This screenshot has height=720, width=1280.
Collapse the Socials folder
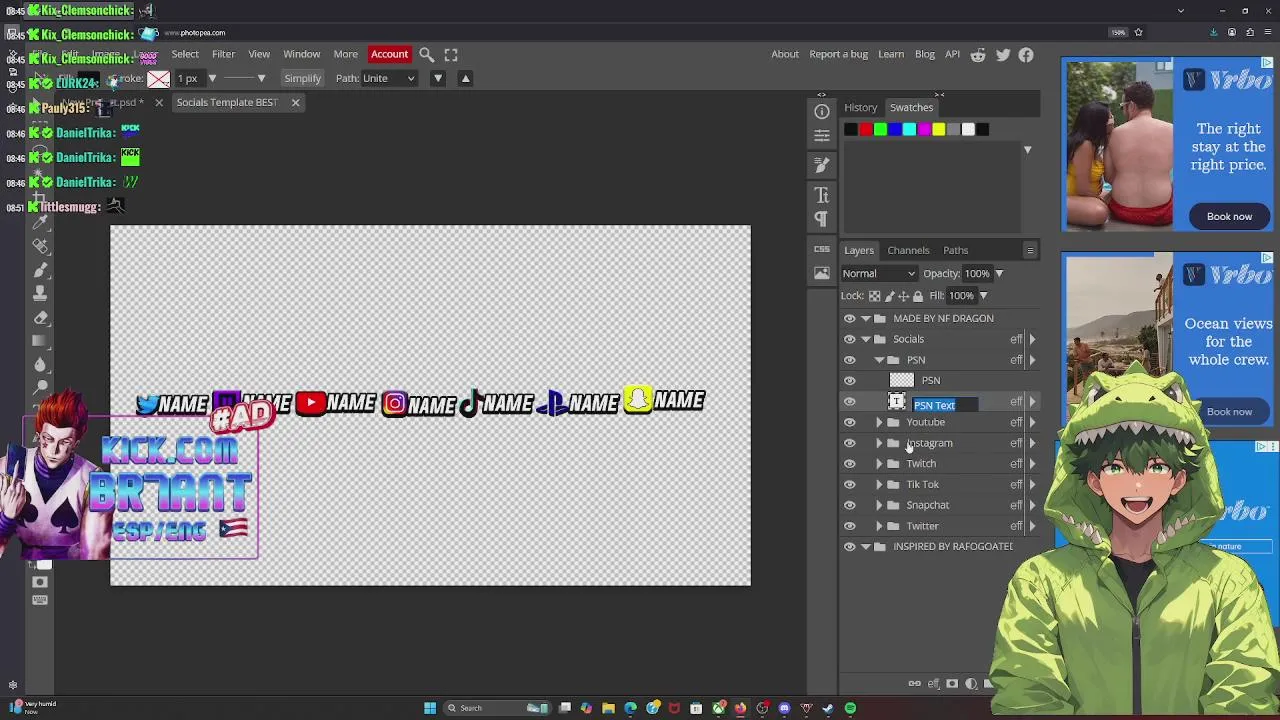866,339
